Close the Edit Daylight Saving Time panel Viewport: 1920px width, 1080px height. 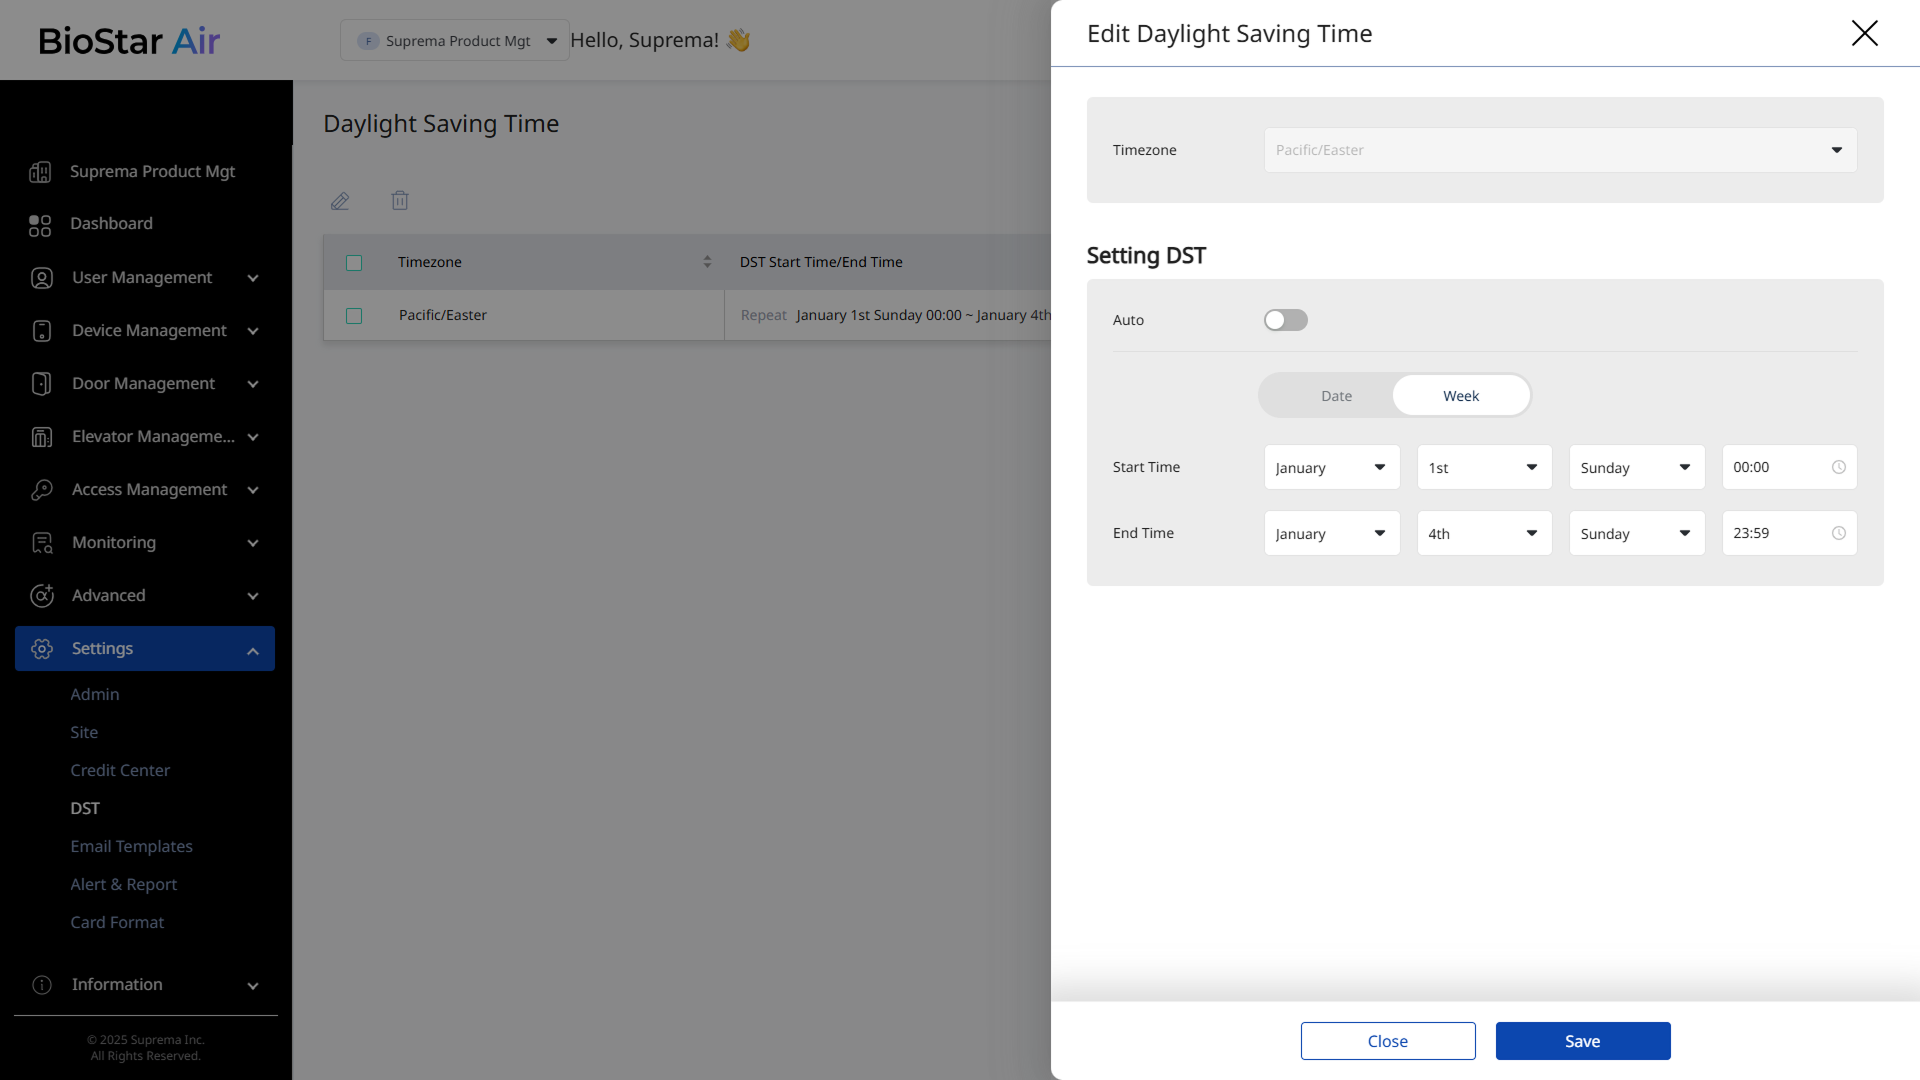coord(1864,33)
